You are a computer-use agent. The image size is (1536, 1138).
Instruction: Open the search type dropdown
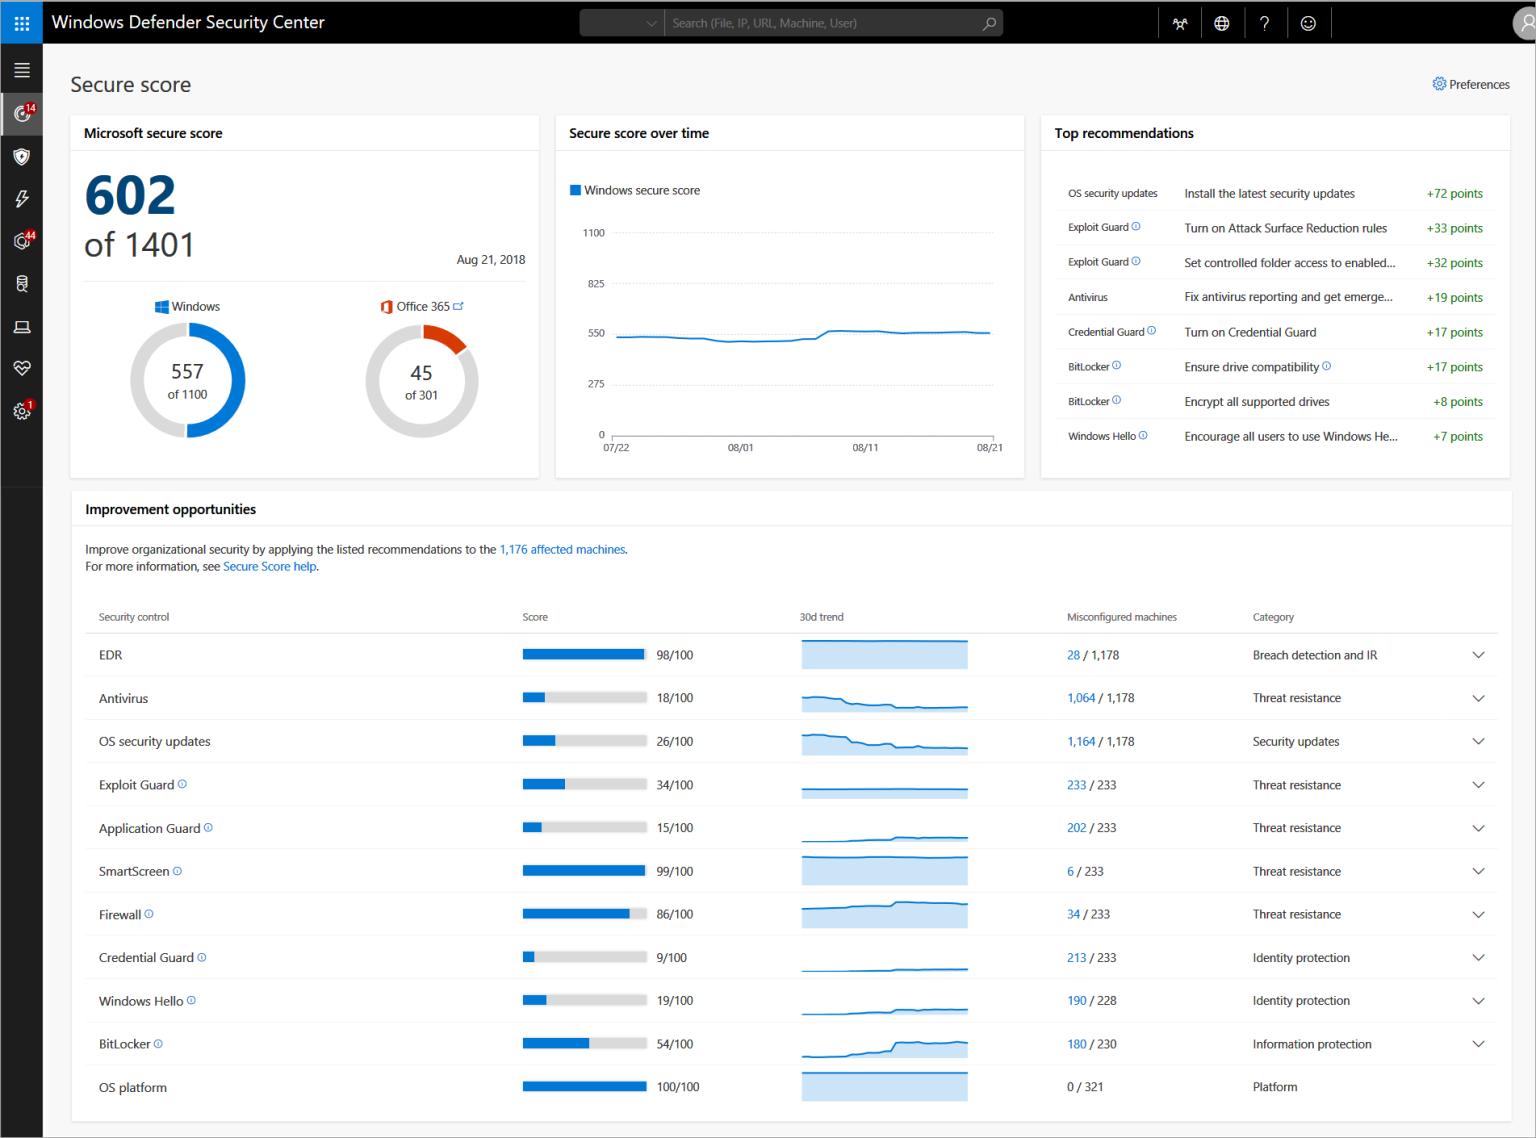tap(622, 23)
